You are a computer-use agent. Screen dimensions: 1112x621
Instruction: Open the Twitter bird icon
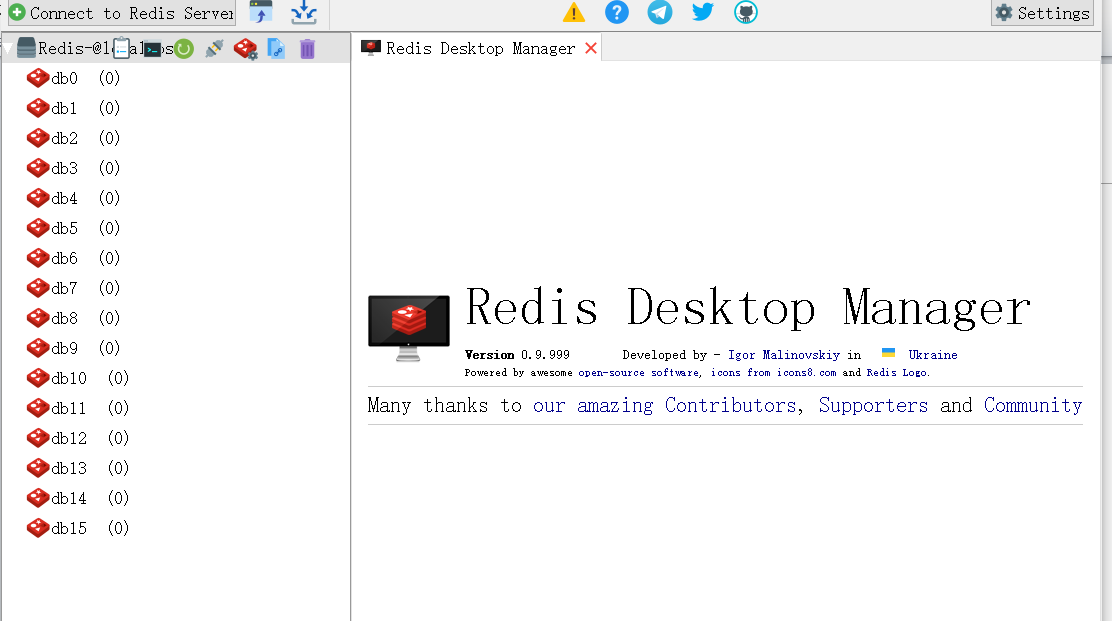pyautogui.click(x=703, y=12)
